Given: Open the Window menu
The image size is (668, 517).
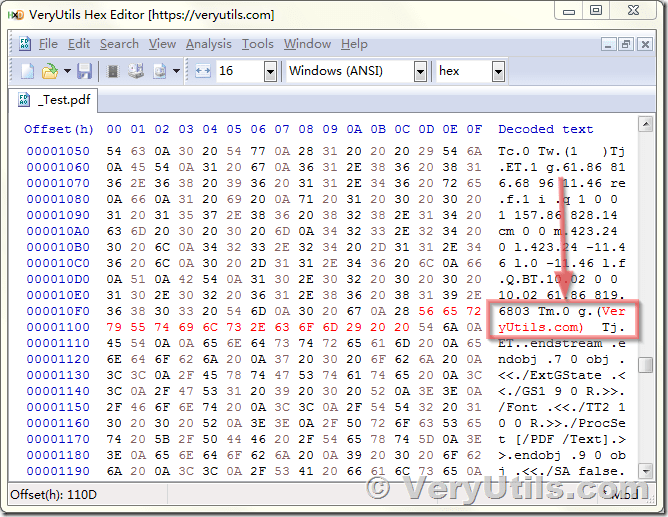Looking at the screenshot, I should (307, 44).
